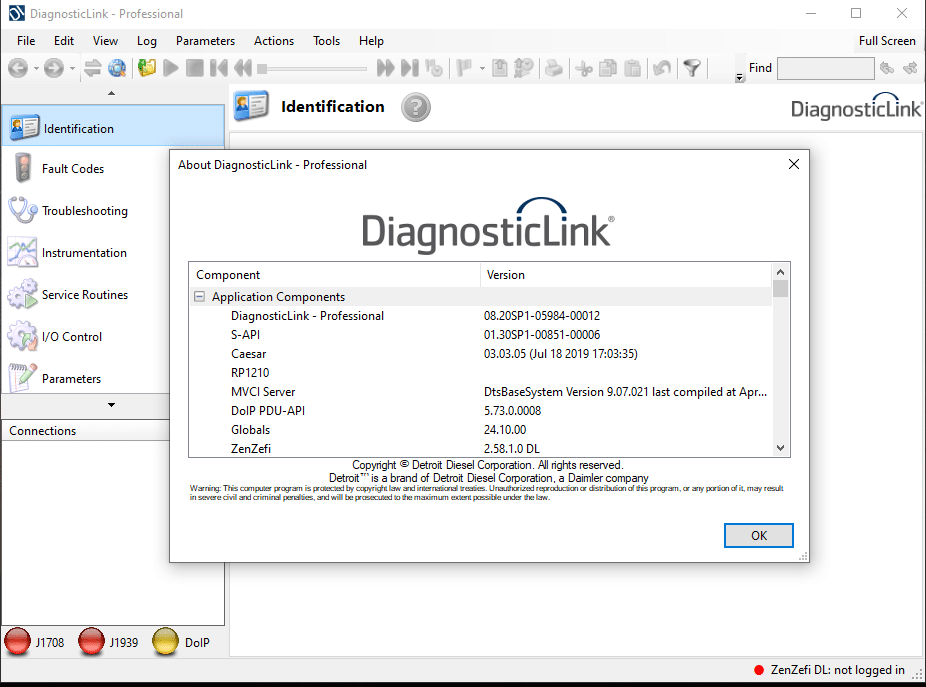Select Troubleshooting in the sidebar
The height and width of the screenshot is (687, 926).
(x=84, y=210)
